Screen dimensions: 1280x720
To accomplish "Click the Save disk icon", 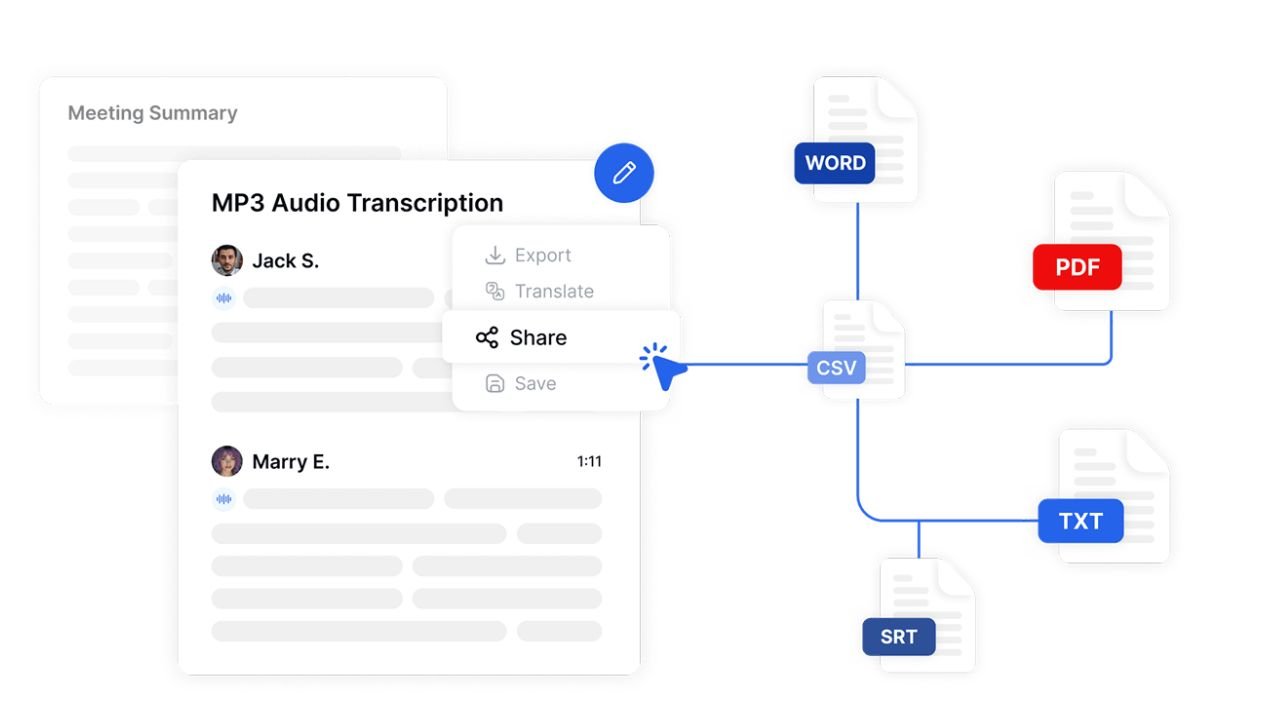I will (494, 383).
